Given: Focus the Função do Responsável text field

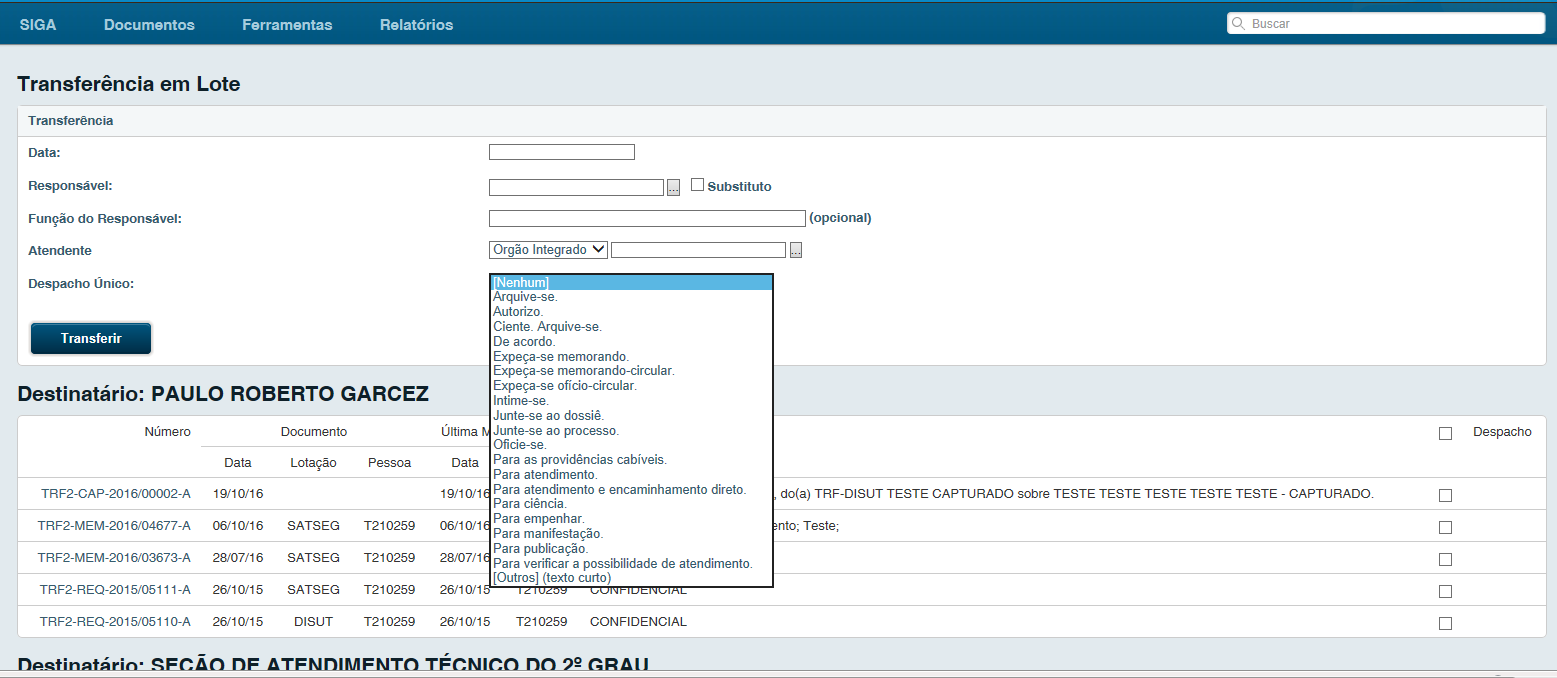Looking at the screenshot, I should click(x=647, y=218).
